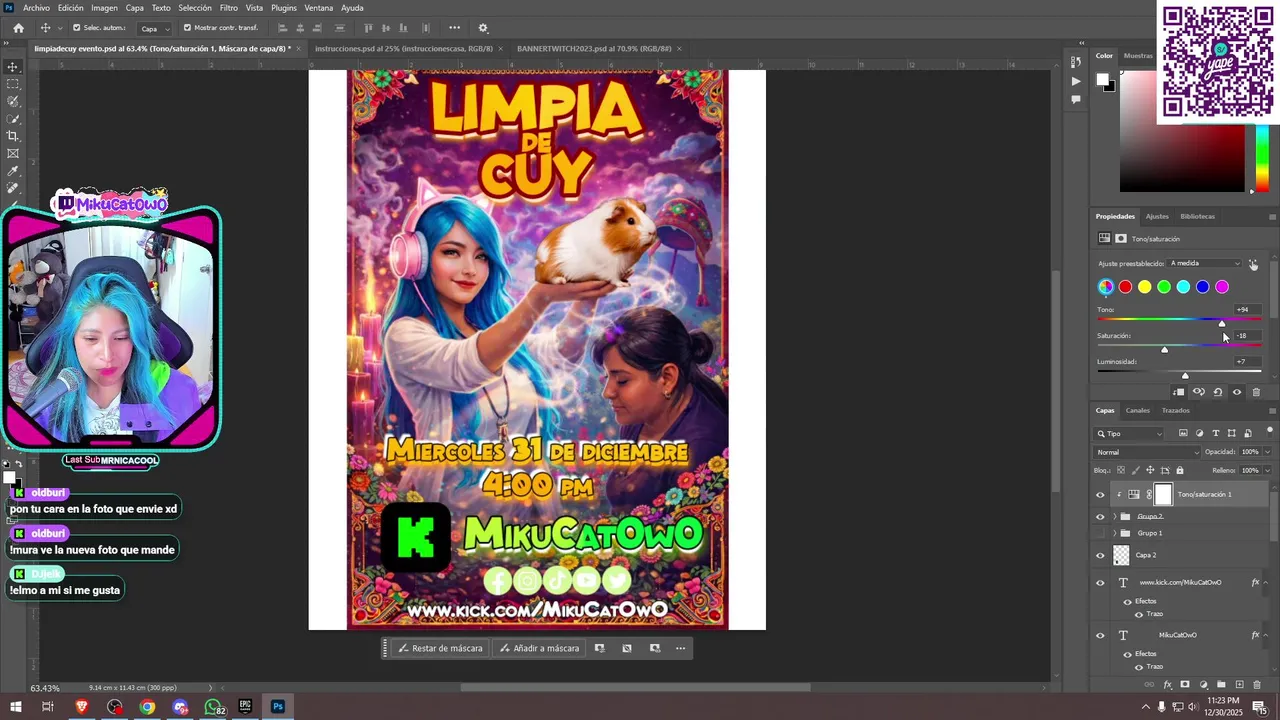Screen dimensions: 1280x720
Task: Toggle Selec. autom. checkbox
Action: tap(76, 28)
